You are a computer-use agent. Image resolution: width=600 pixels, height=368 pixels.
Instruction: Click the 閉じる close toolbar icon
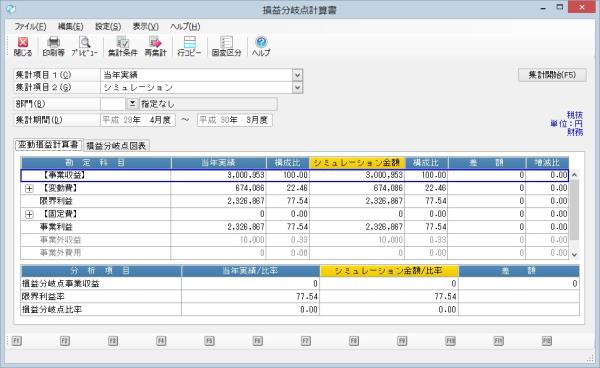pos(23,47)
